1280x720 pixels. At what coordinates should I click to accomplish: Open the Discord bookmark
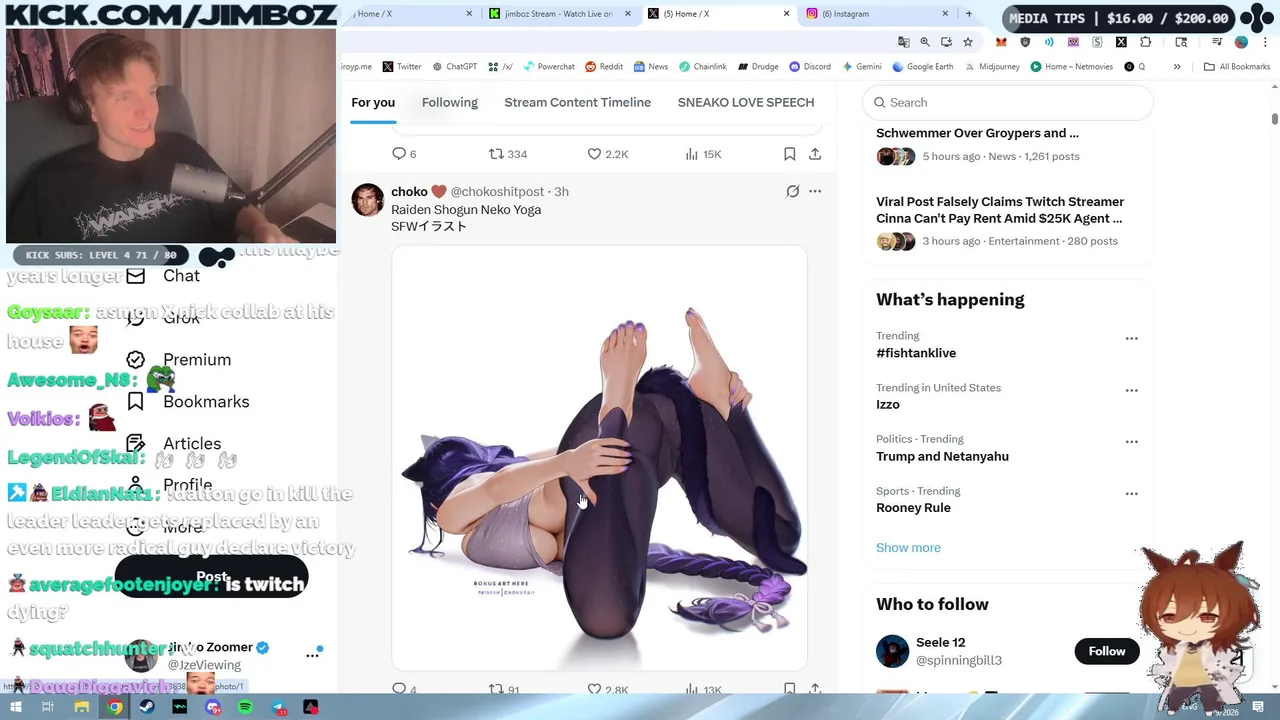(810, 67)
